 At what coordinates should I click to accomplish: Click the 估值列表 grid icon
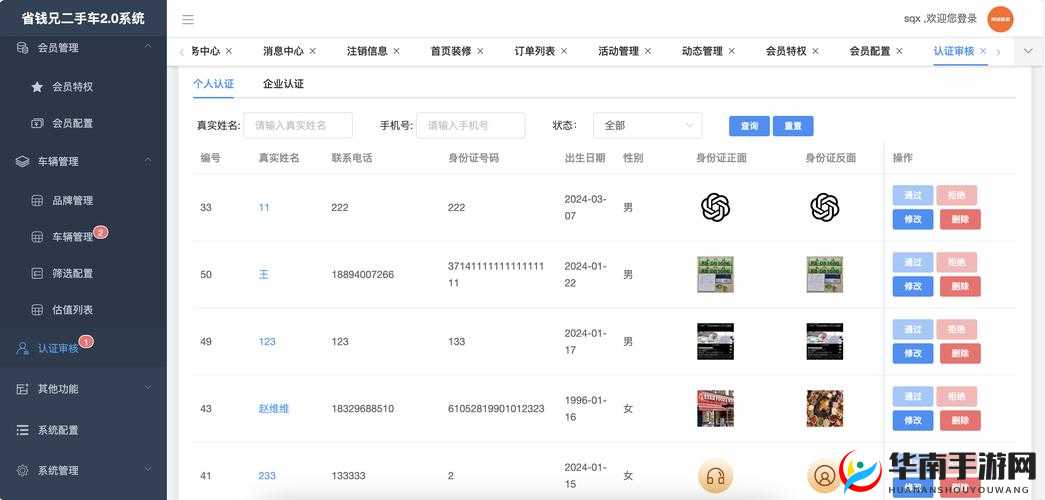(x=37, y=310)
